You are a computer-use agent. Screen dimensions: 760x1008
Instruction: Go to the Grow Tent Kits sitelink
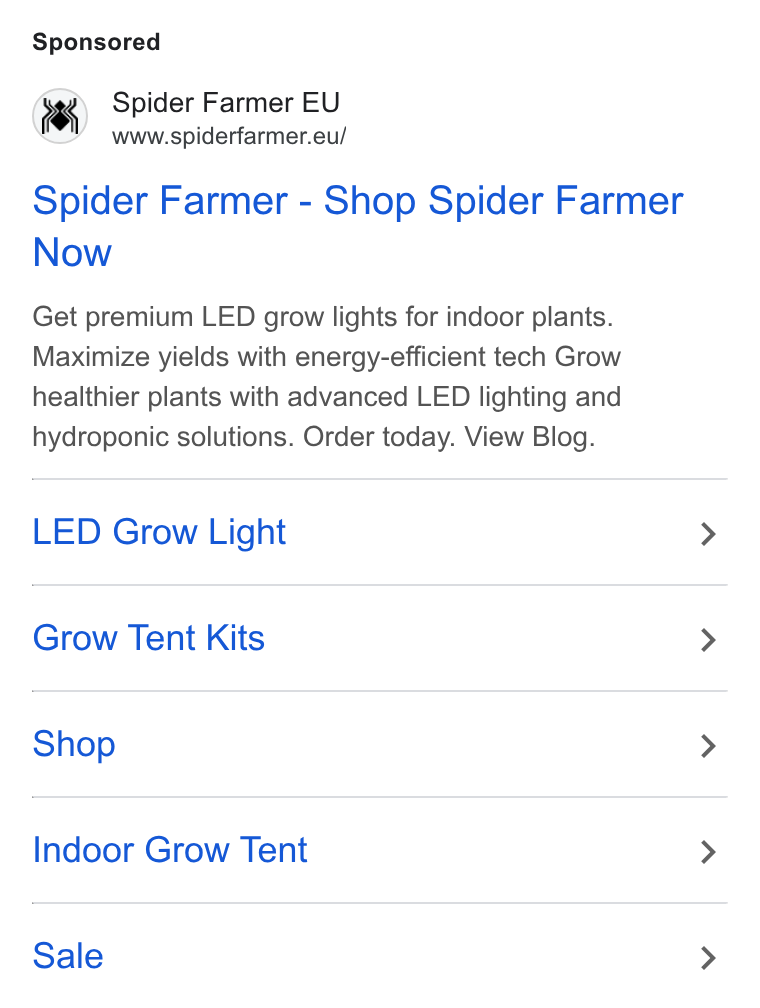pos(149,638)
